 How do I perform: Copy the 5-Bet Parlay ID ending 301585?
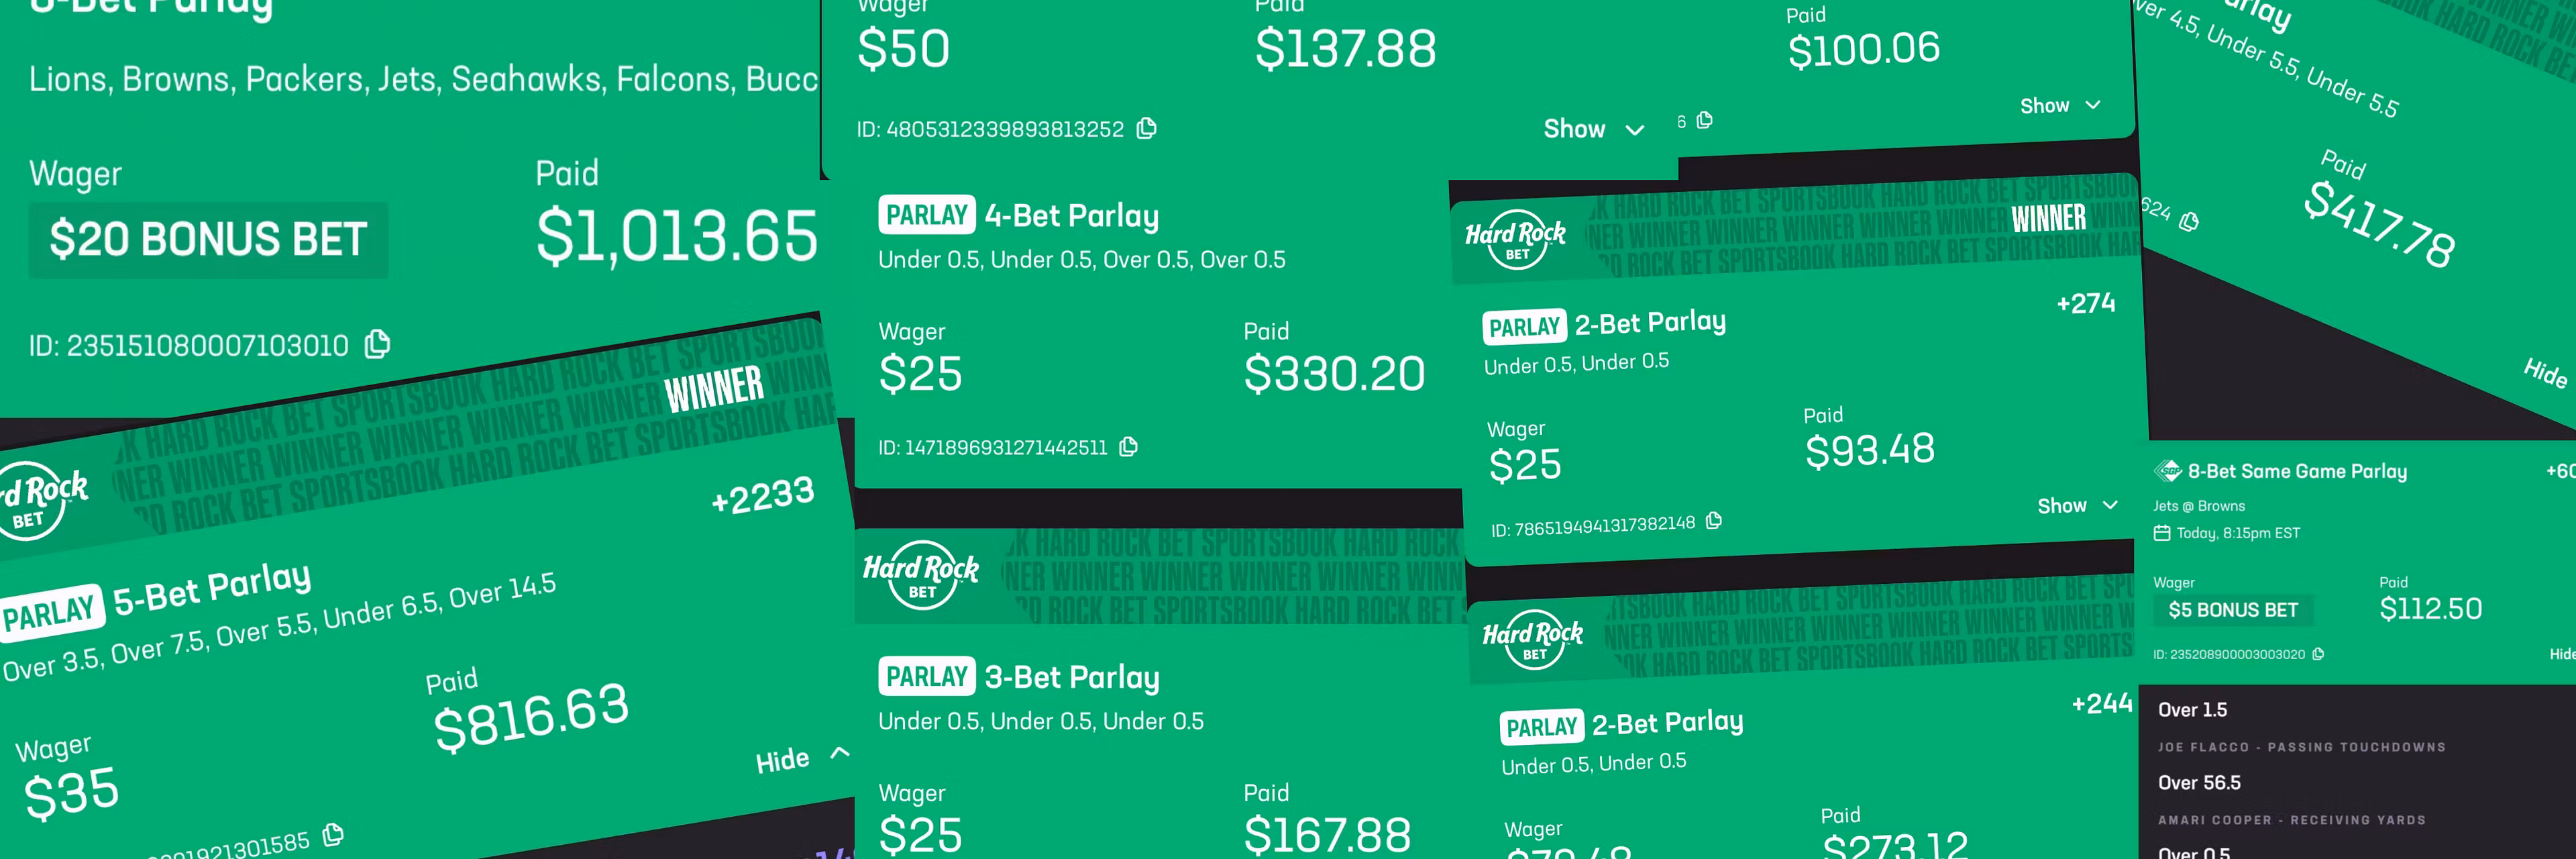coord(334,834)
